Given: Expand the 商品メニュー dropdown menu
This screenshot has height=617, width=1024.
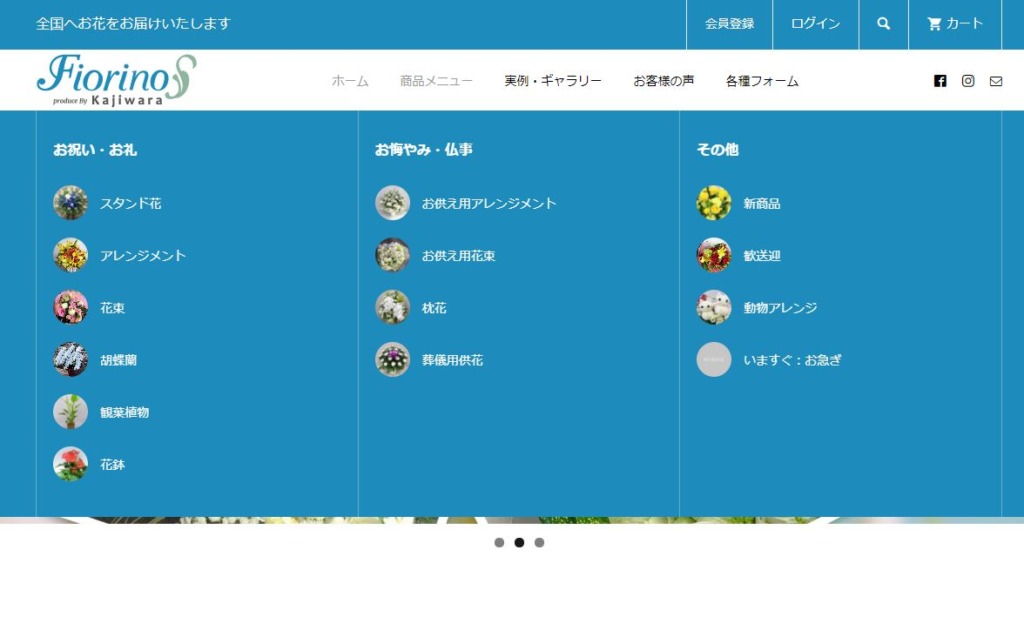Looking at the screenshot, I should pyautogui.click(x=436, y=81).
